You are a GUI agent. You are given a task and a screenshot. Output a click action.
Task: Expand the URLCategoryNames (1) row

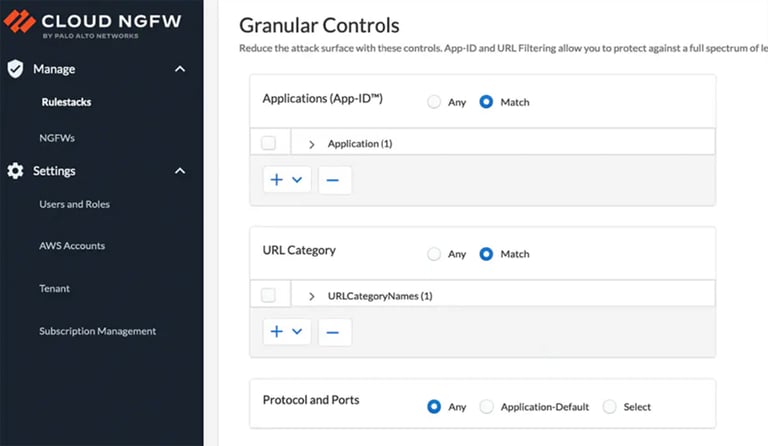(x=312, y=297)
